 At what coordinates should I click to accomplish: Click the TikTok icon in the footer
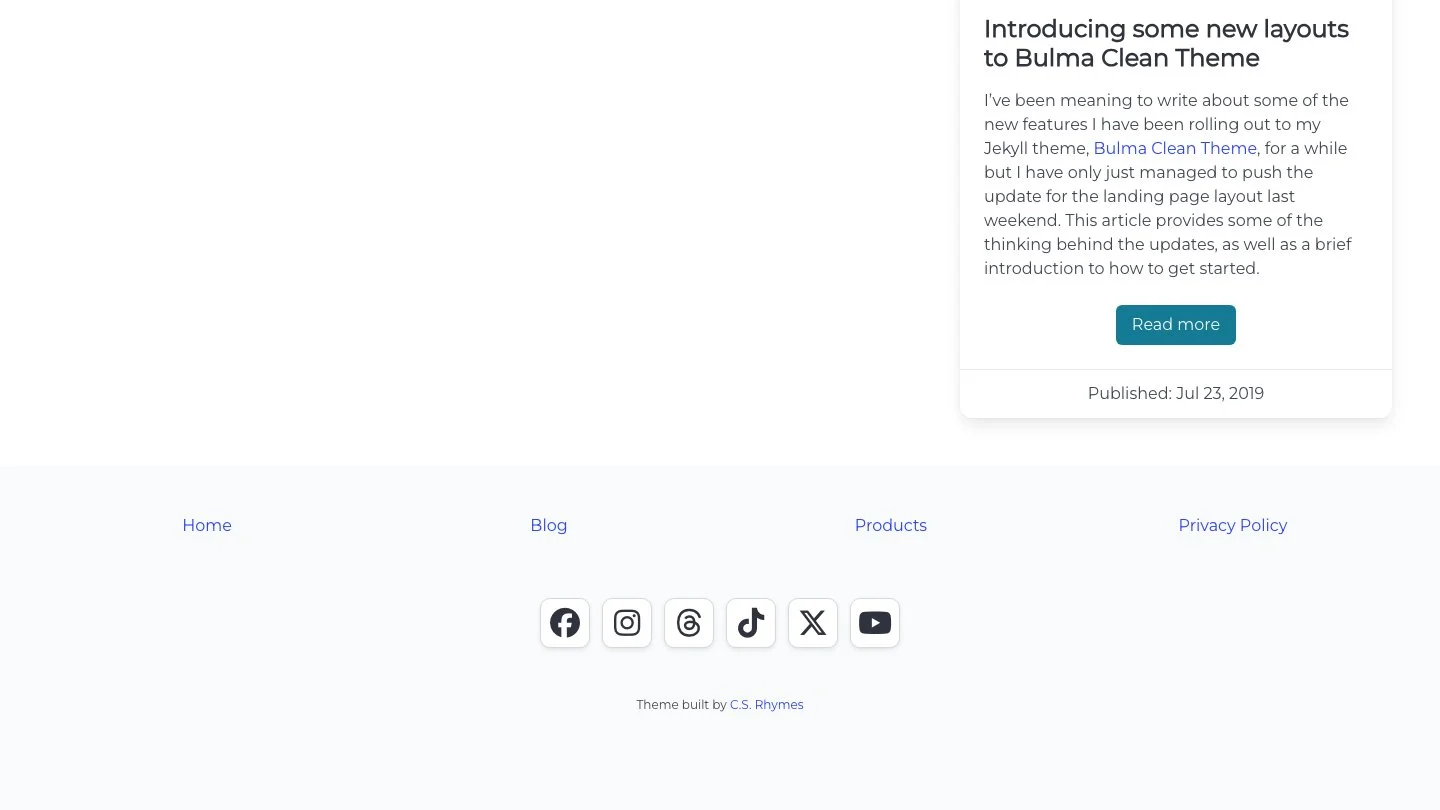click(x=751, y=623)
